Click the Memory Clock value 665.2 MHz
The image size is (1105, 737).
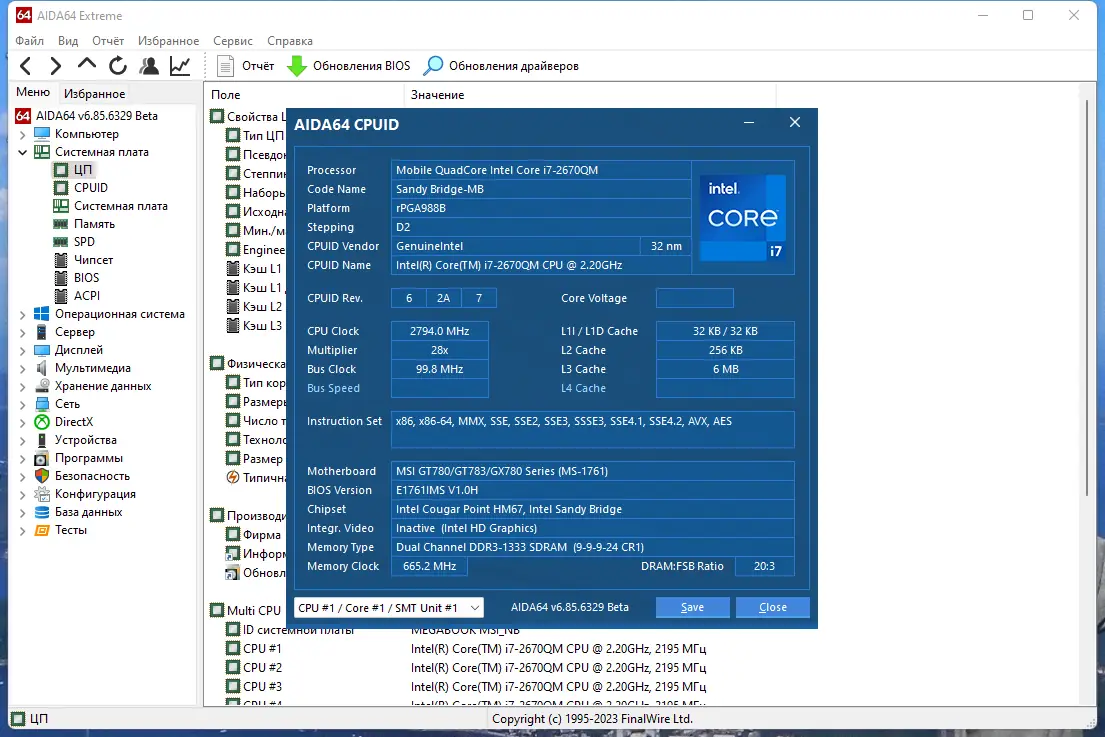(x=429, y=566)
